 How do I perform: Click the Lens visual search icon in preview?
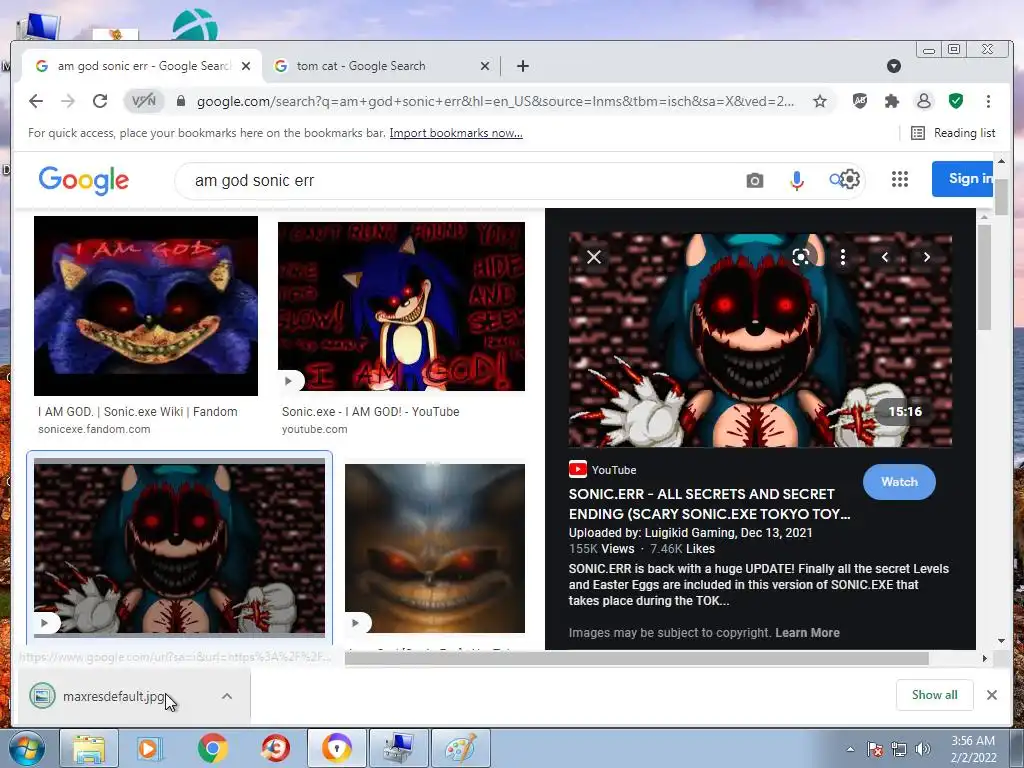click(801, 257)
